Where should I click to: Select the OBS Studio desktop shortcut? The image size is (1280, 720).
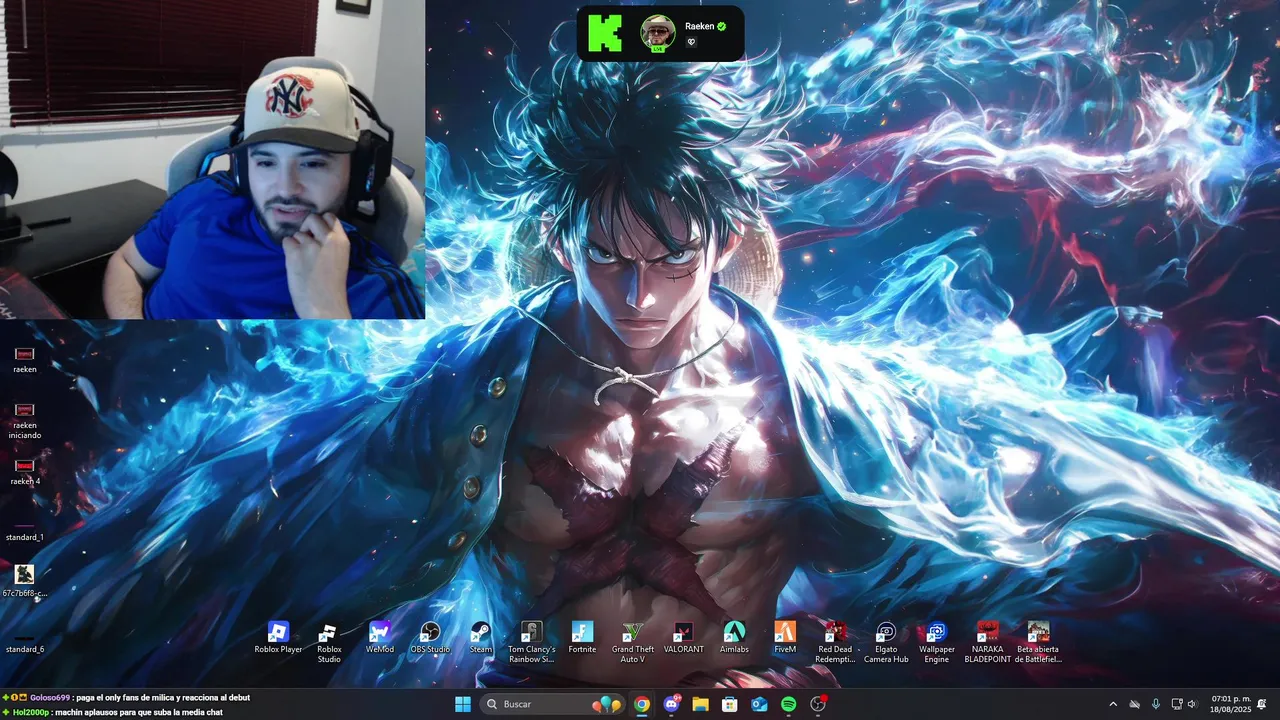430,637
